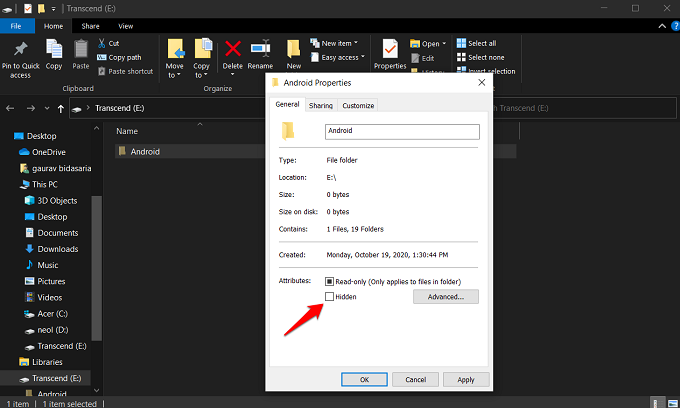Viewport: 680px width, 408px height.
Task: Select Music in the navigation pane
Action: point(42,265)
